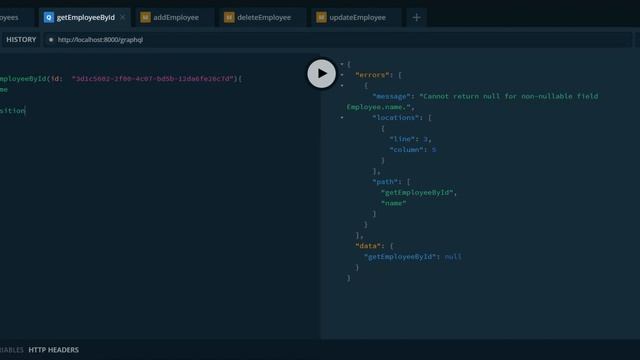Collapse the root response object arrow
Viewport: 640px width, 360px height.
pos(342,64)
